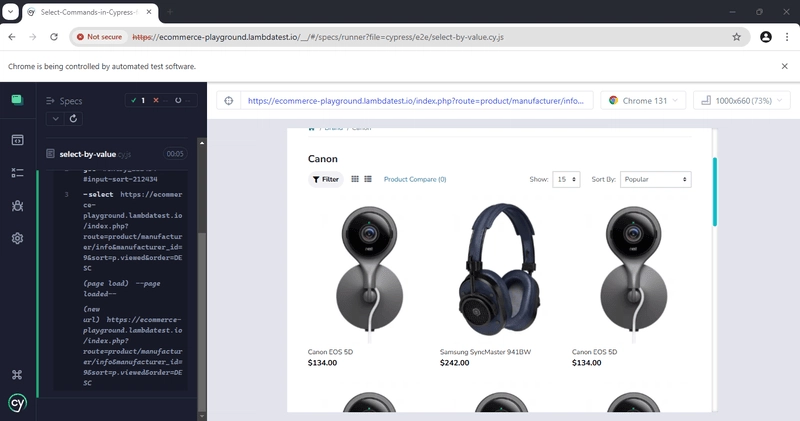
Task: Open the Cypress Specs page icon in sidebar
Action: (x=17, y=140)
